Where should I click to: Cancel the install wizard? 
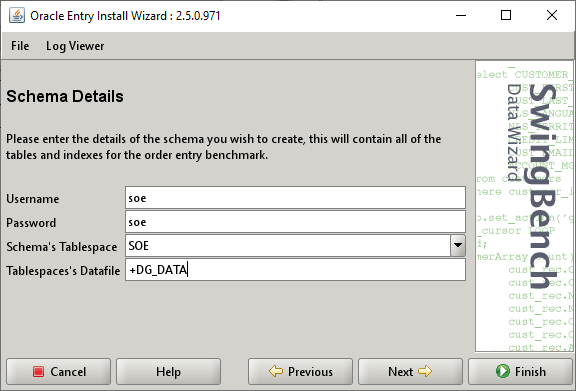pos(58,372)
